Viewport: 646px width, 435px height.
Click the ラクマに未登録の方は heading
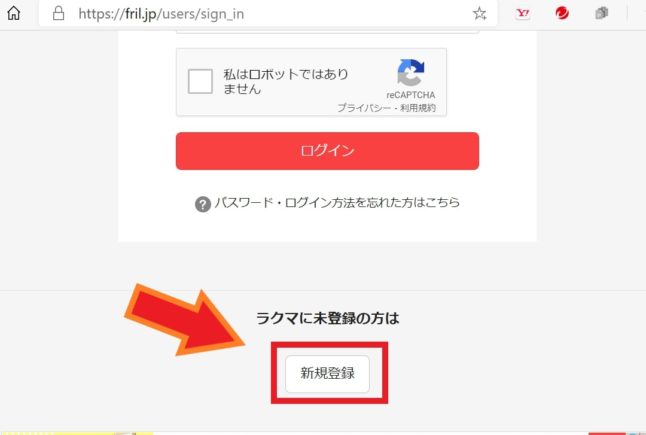[328, 318]
